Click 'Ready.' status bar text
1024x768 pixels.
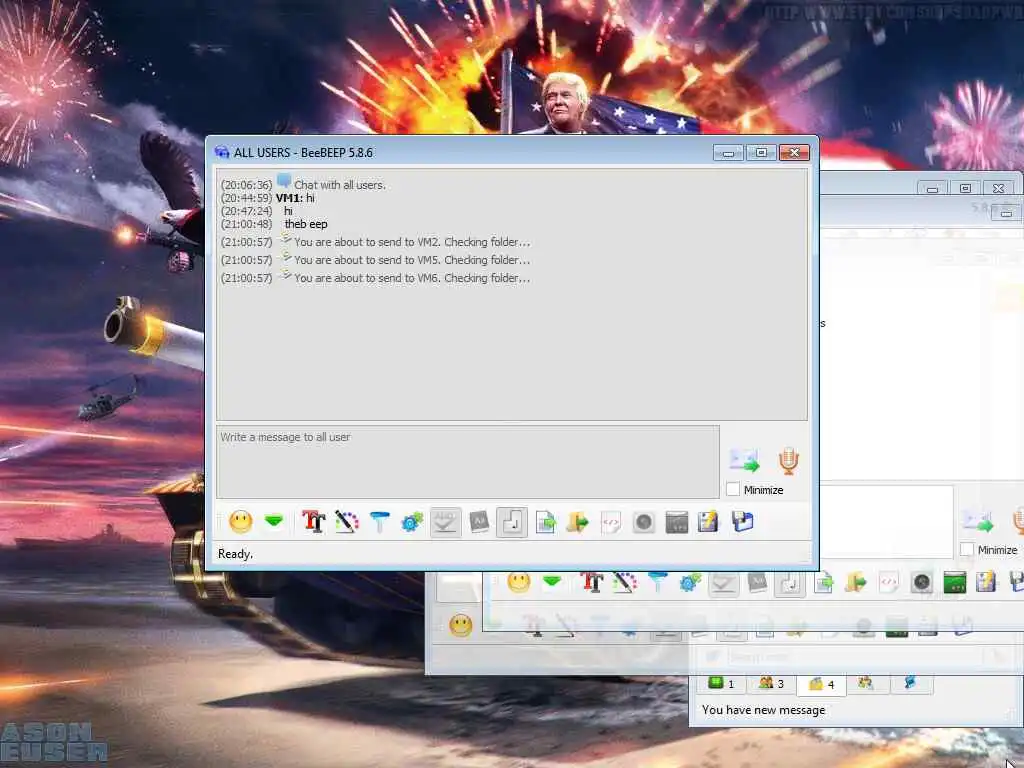[x=235, y=554]
